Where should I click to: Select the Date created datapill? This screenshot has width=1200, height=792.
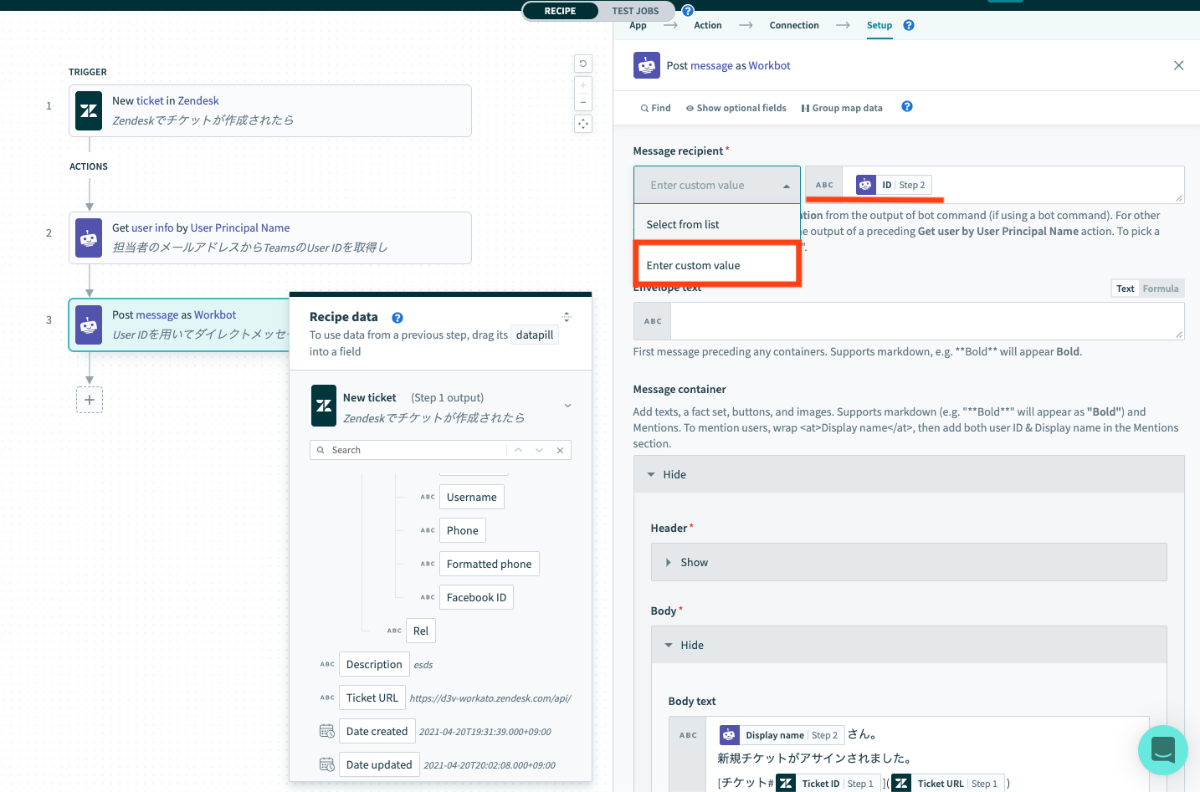[377, 731]
